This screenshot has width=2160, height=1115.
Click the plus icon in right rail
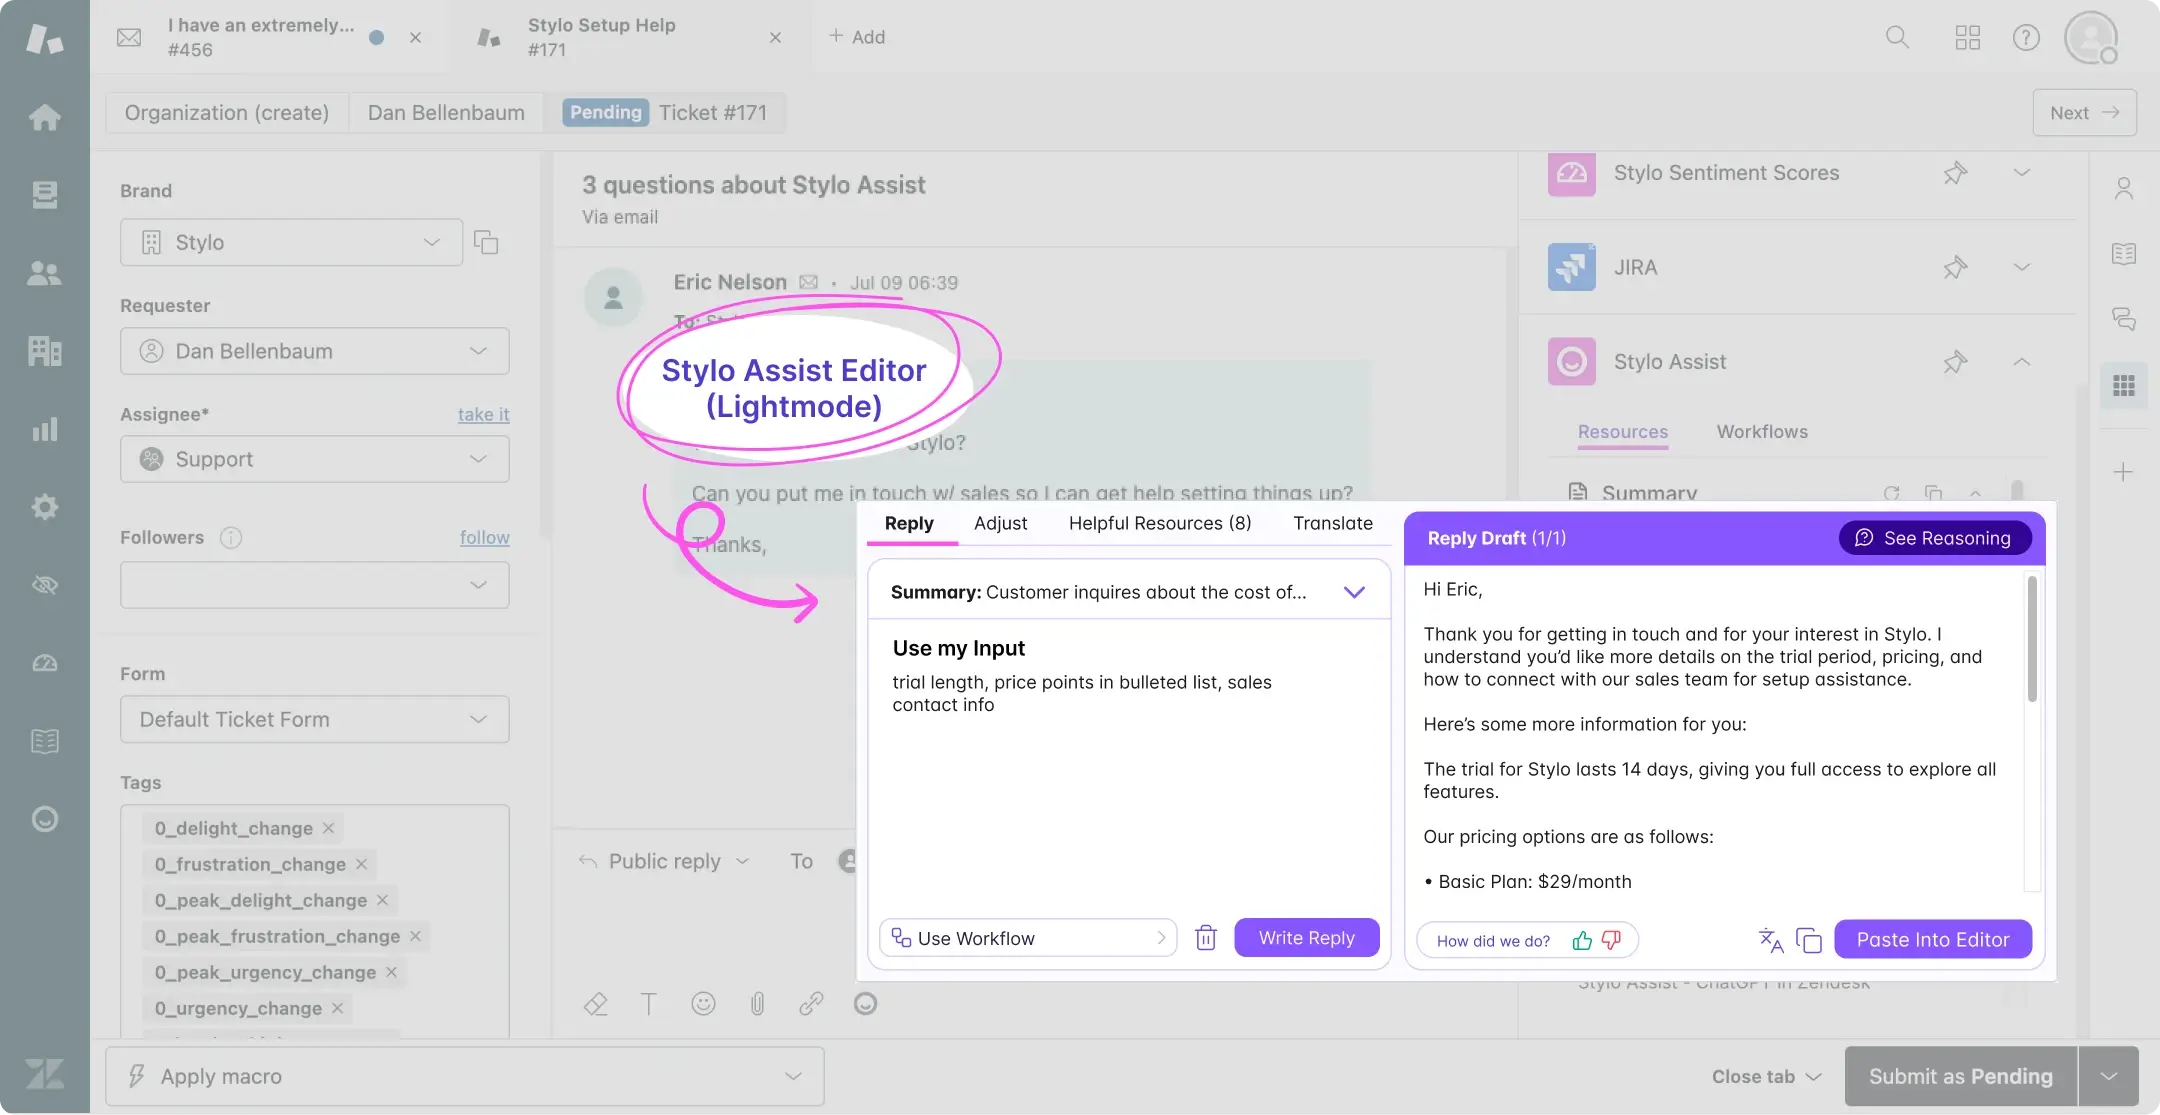(x=2124, y=472)
